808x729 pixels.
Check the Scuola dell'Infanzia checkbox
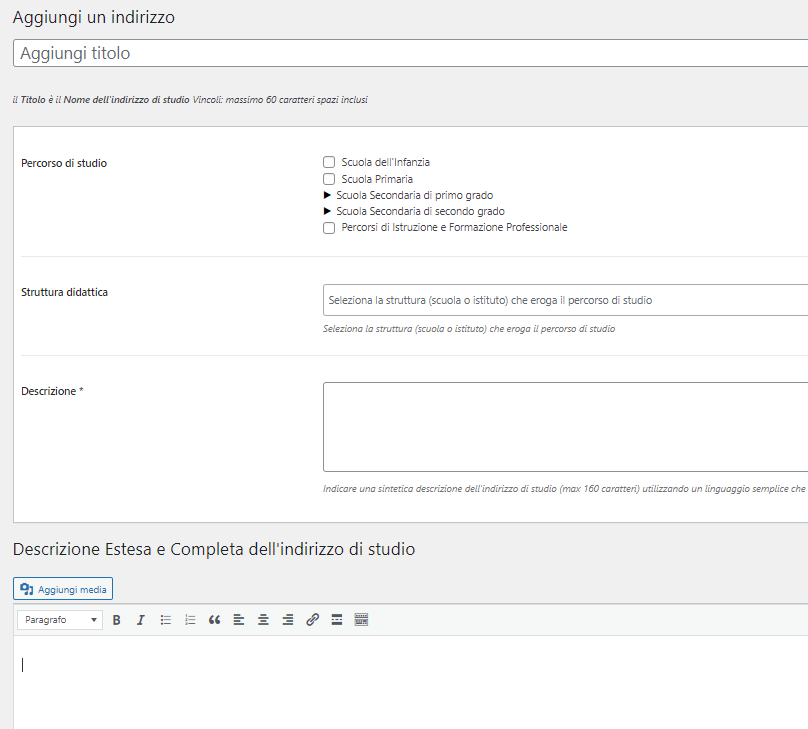329,162
